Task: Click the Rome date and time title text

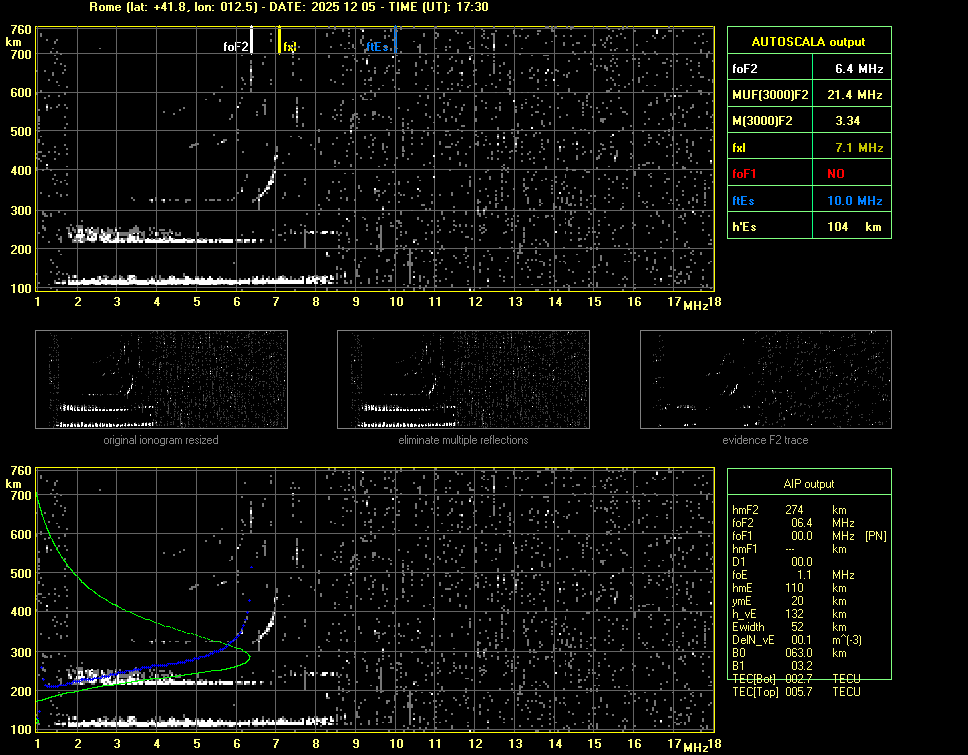Action: pyautogui.click(x=289, y=7)
